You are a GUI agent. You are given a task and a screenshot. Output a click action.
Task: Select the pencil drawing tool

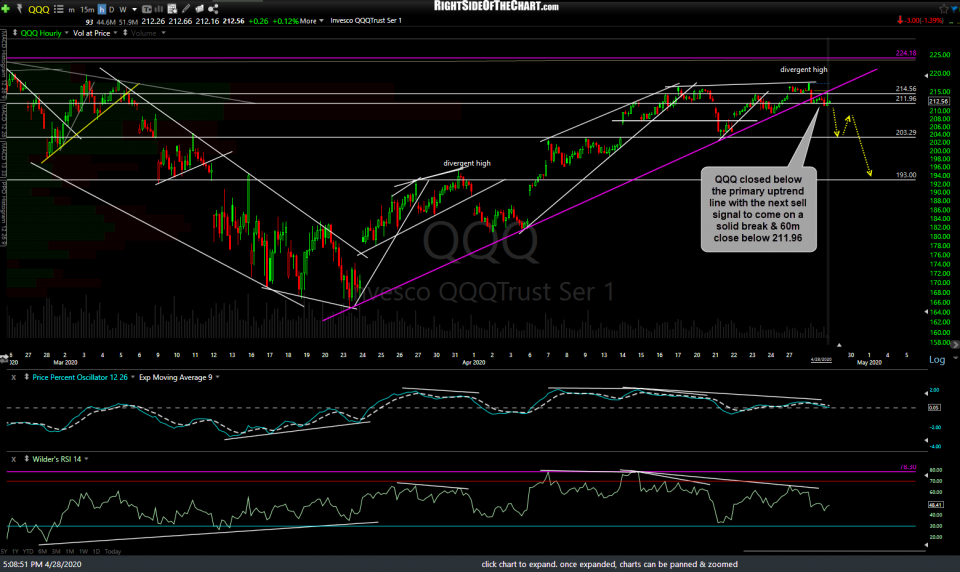click(x=186, y=9)
